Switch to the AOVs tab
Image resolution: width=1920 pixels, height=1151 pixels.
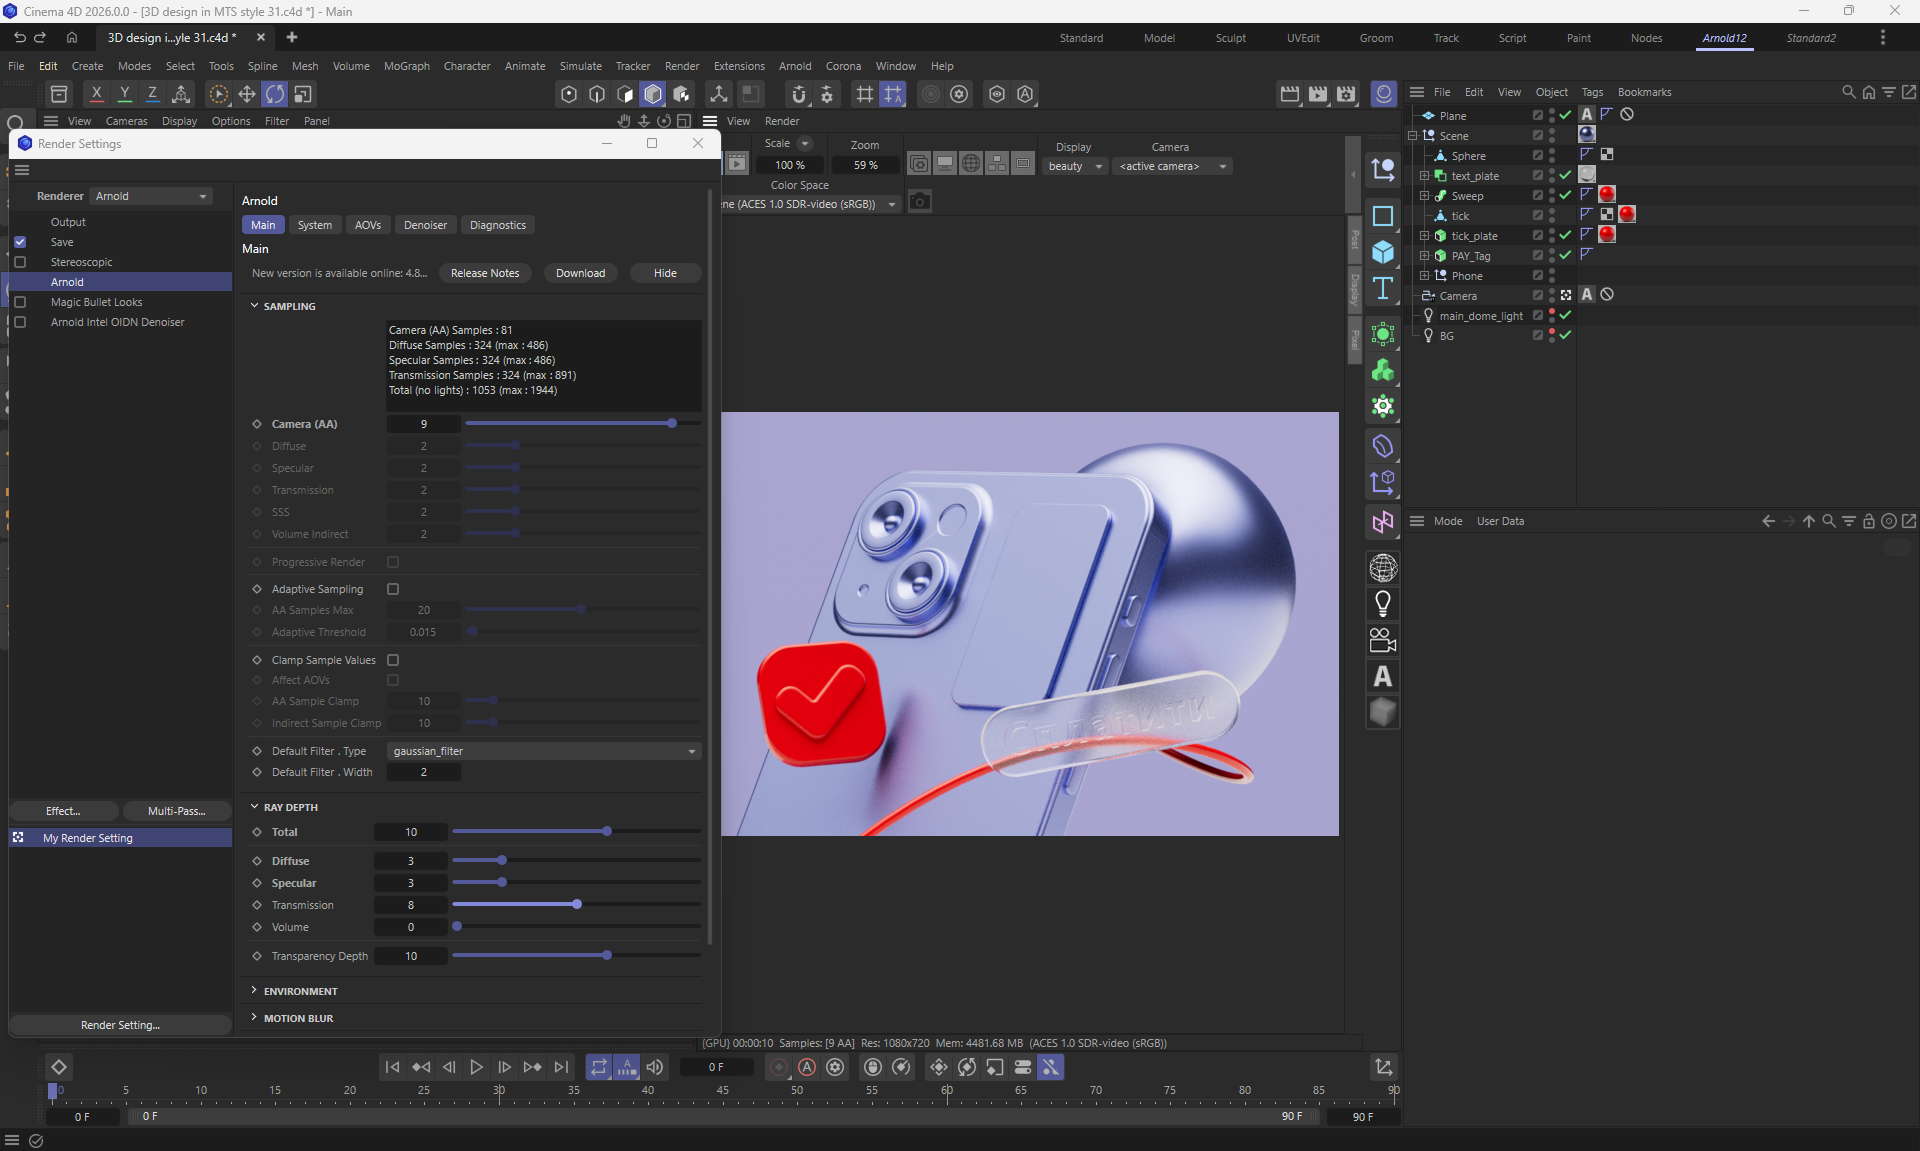coord(367,225)
